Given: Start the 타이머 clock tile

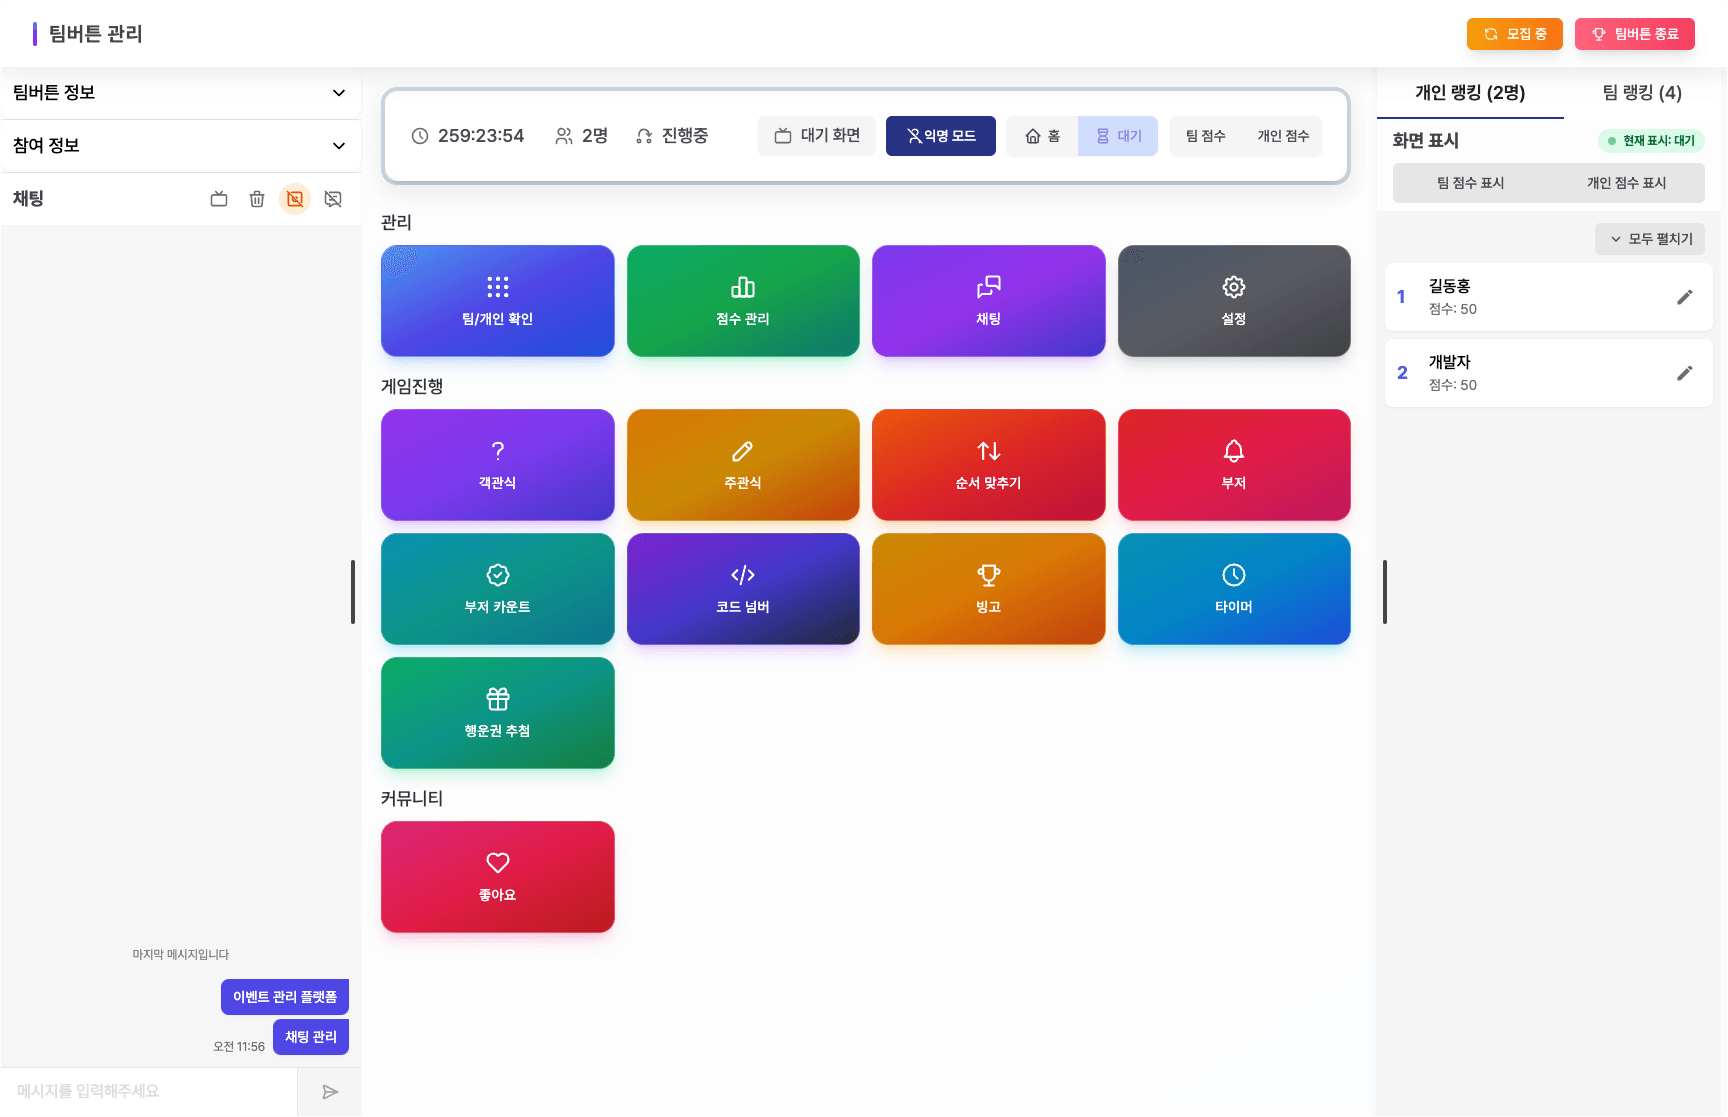Looking at the screenshot, I should [1233, 589].
